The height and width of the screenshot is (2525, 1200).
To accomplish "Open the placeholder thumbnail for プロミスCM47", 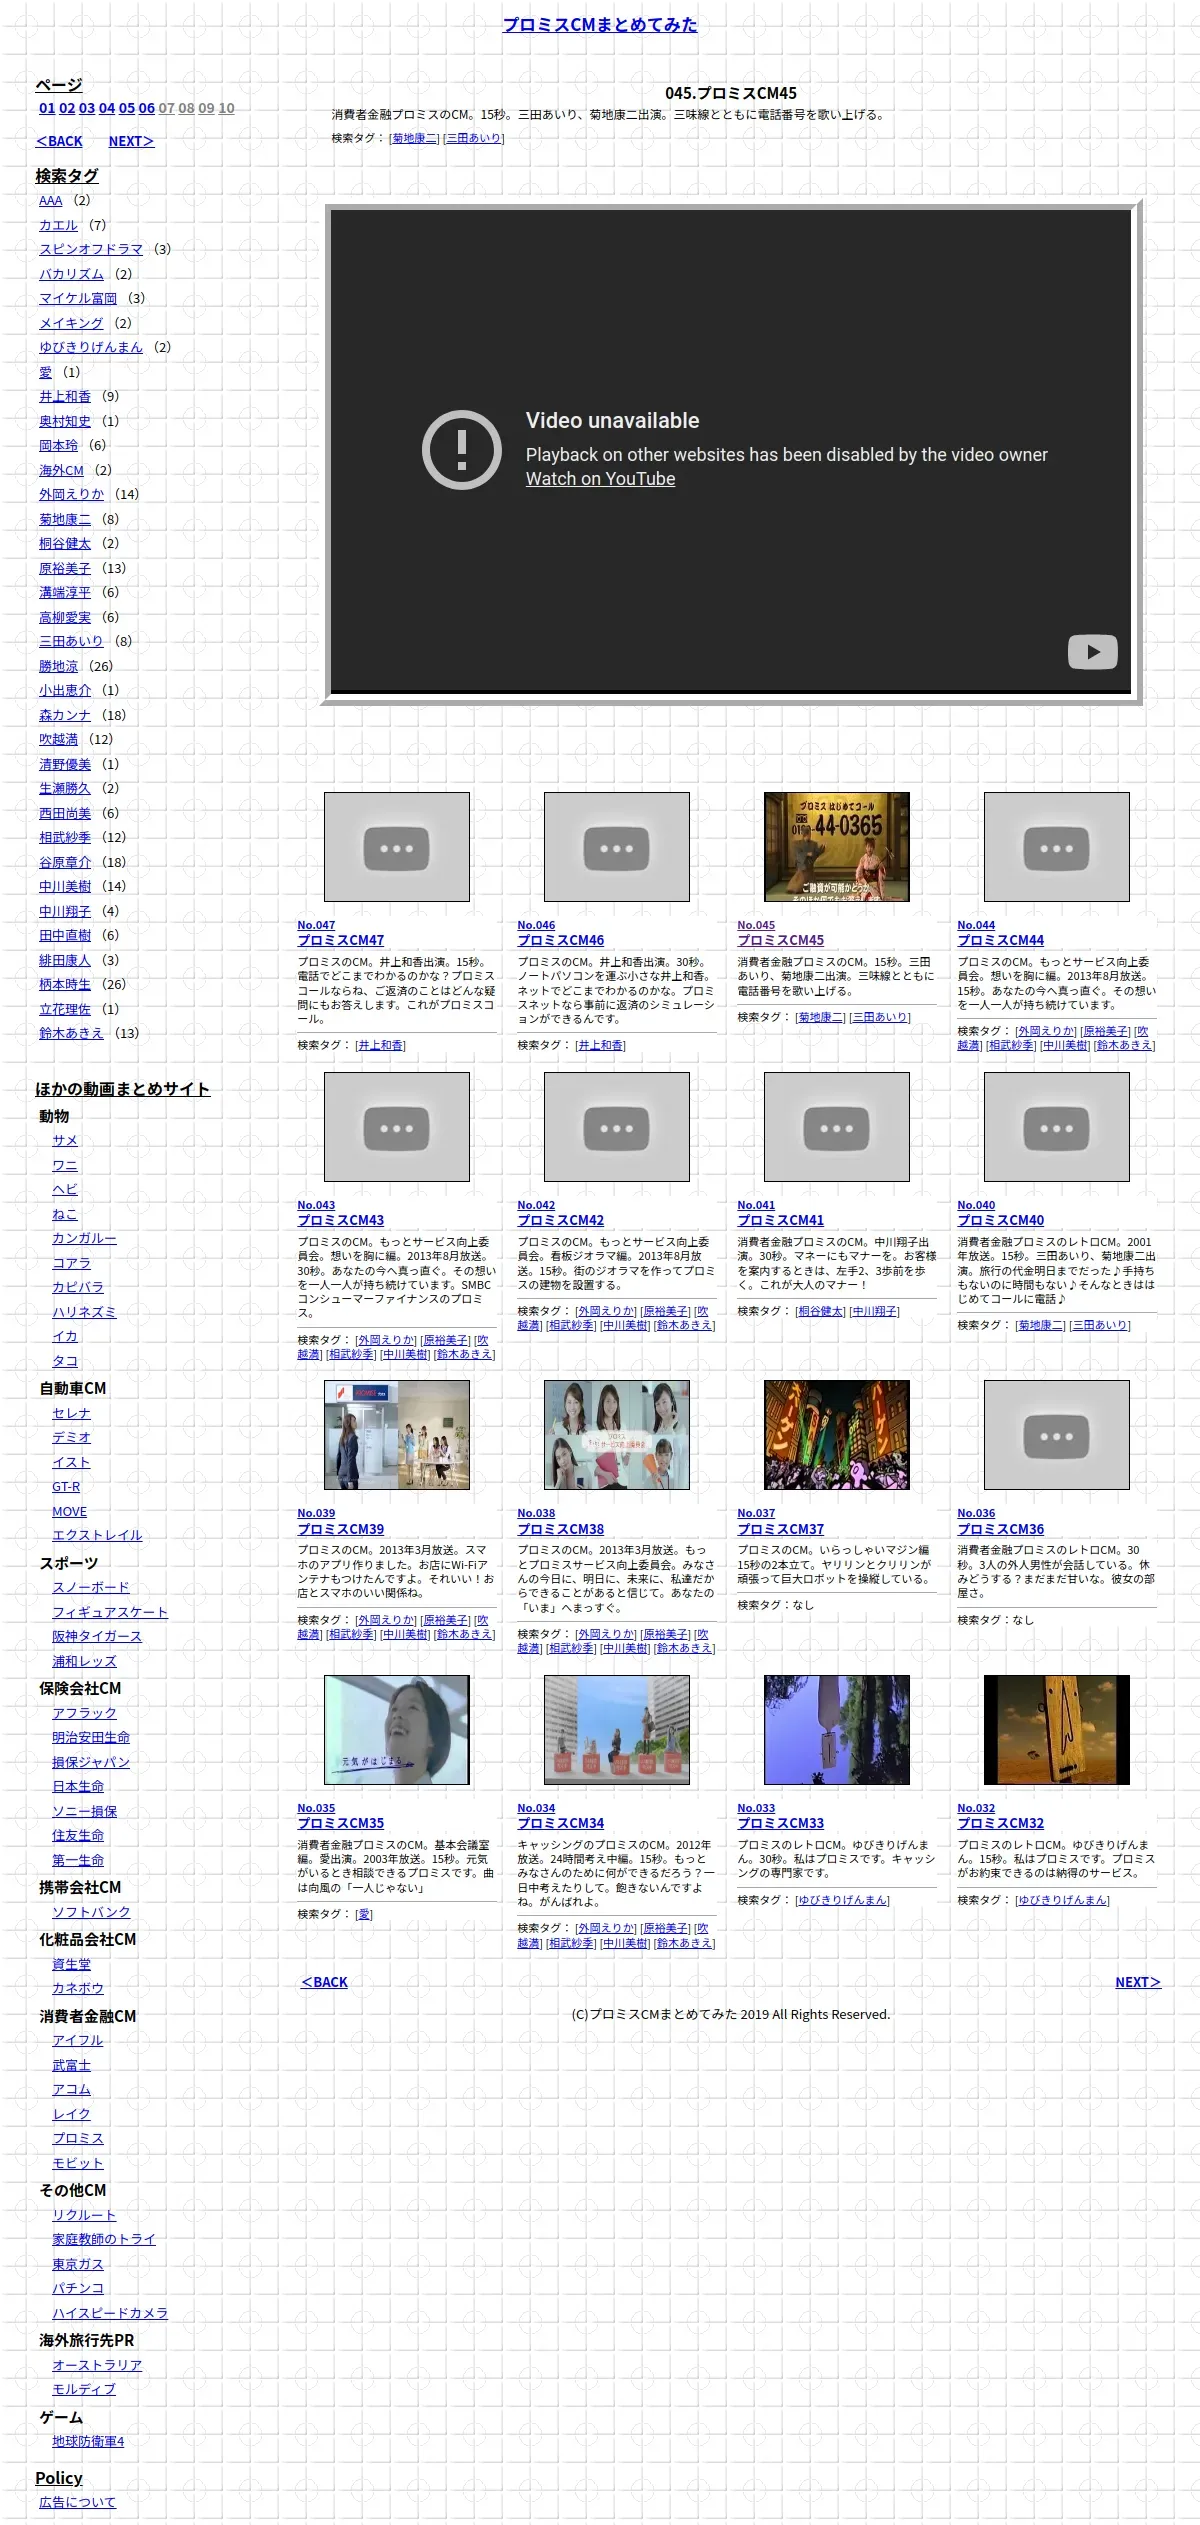I will pyautogui.click(x=397, y=847).
